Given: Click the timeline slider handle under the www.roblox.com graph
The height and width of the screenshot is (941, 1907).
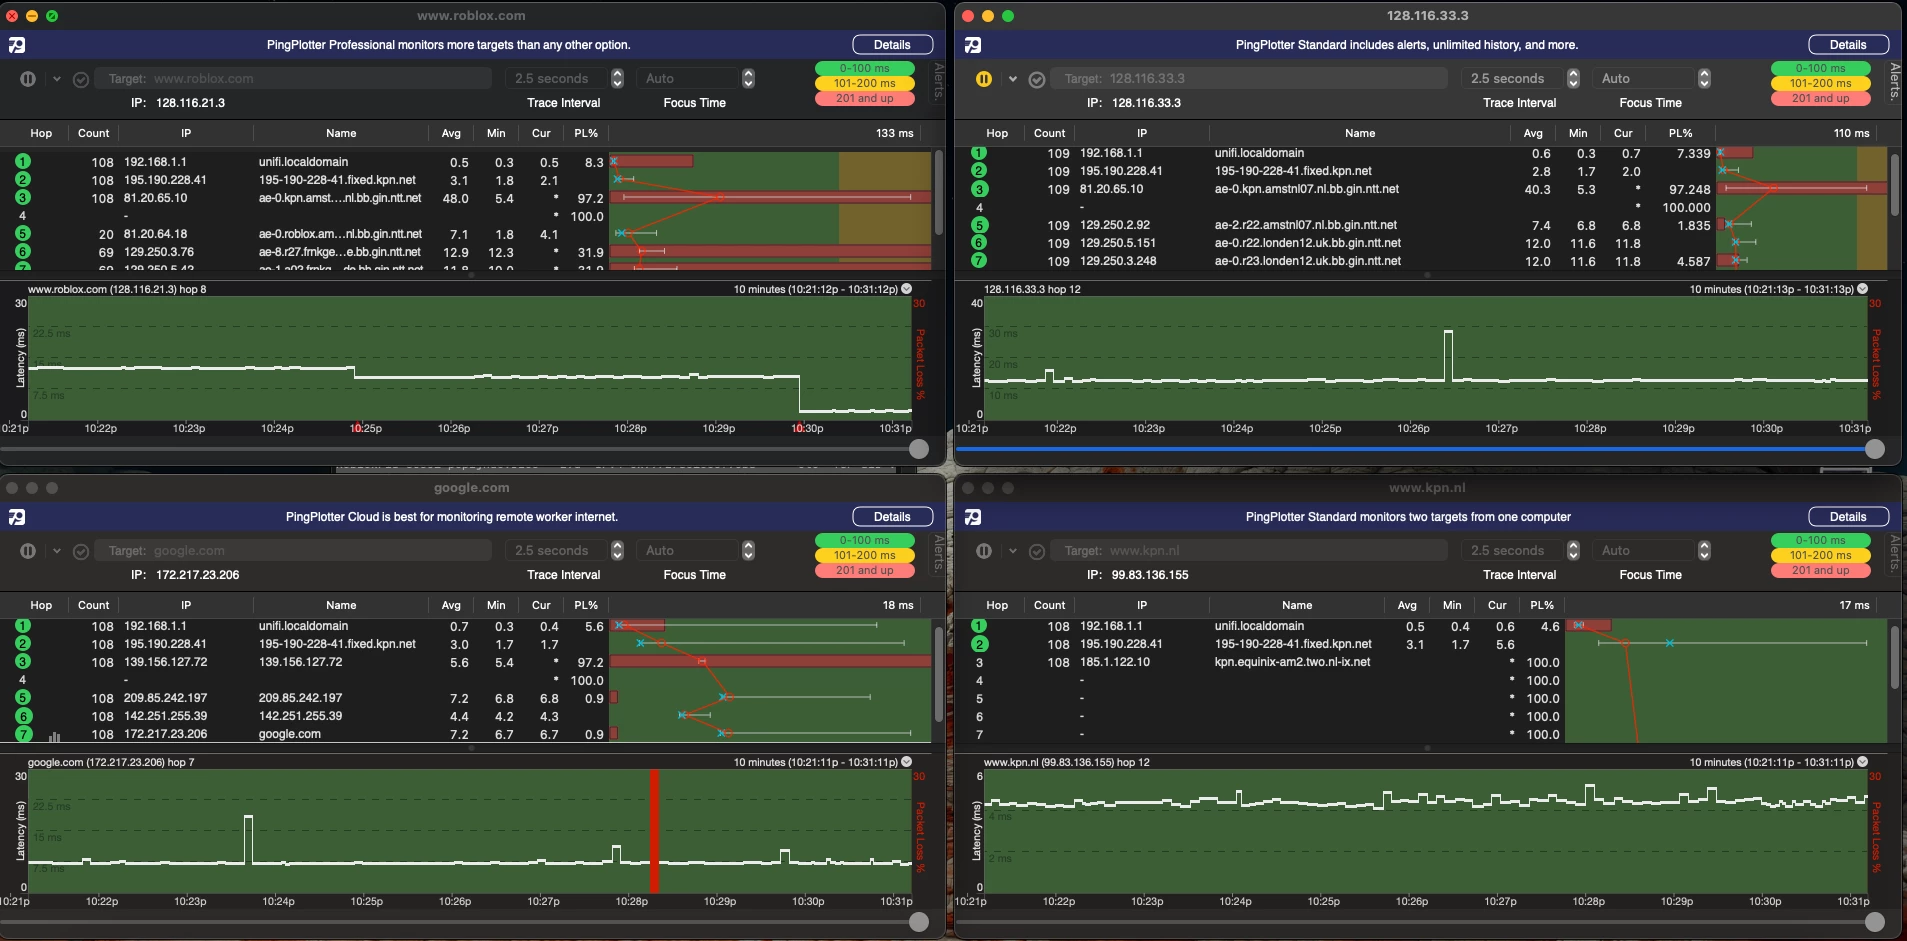Looking at the screenshot, I should [x=919, y=450].
